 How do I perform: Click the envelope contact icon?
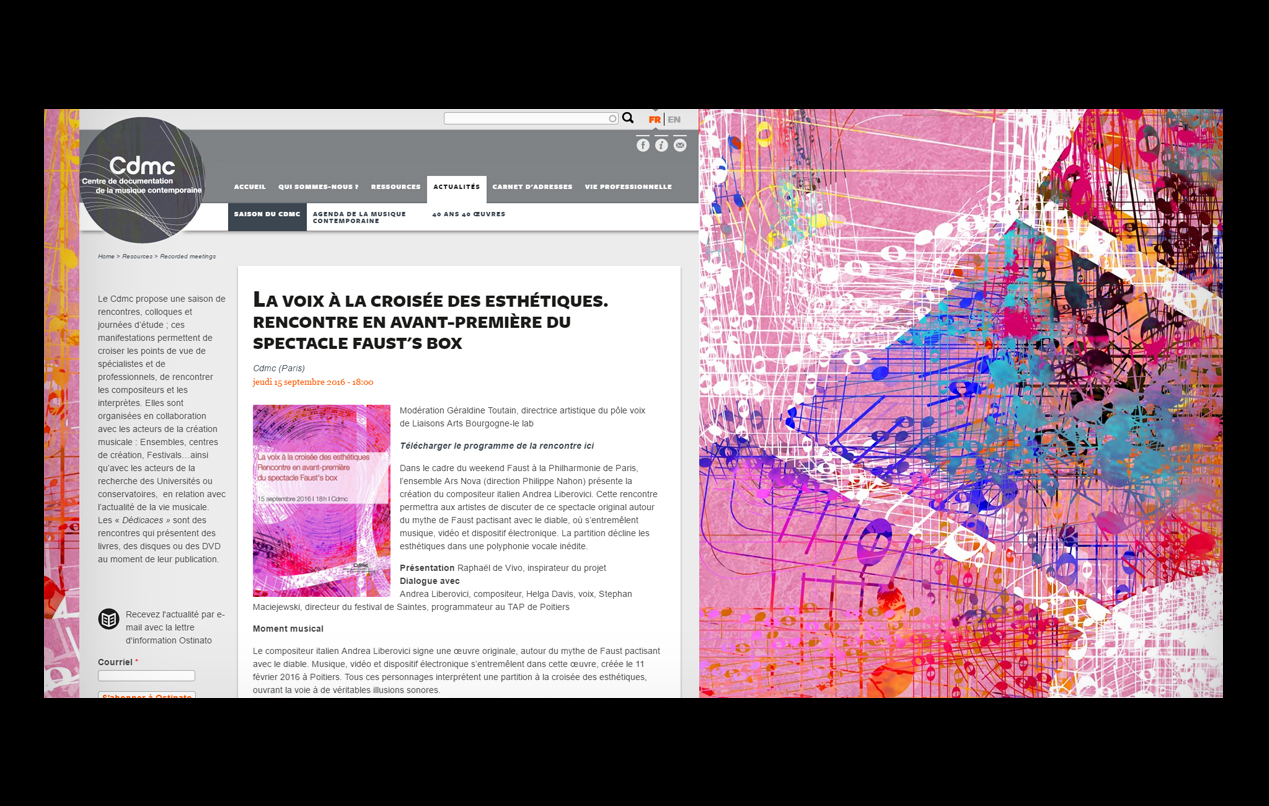click(x=680, y=145)
